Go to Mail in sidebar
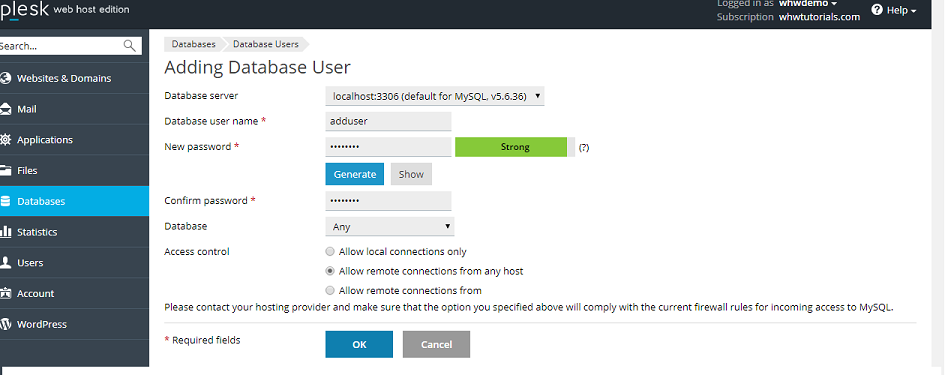This screenshot has height=375, width=948. 27,109
